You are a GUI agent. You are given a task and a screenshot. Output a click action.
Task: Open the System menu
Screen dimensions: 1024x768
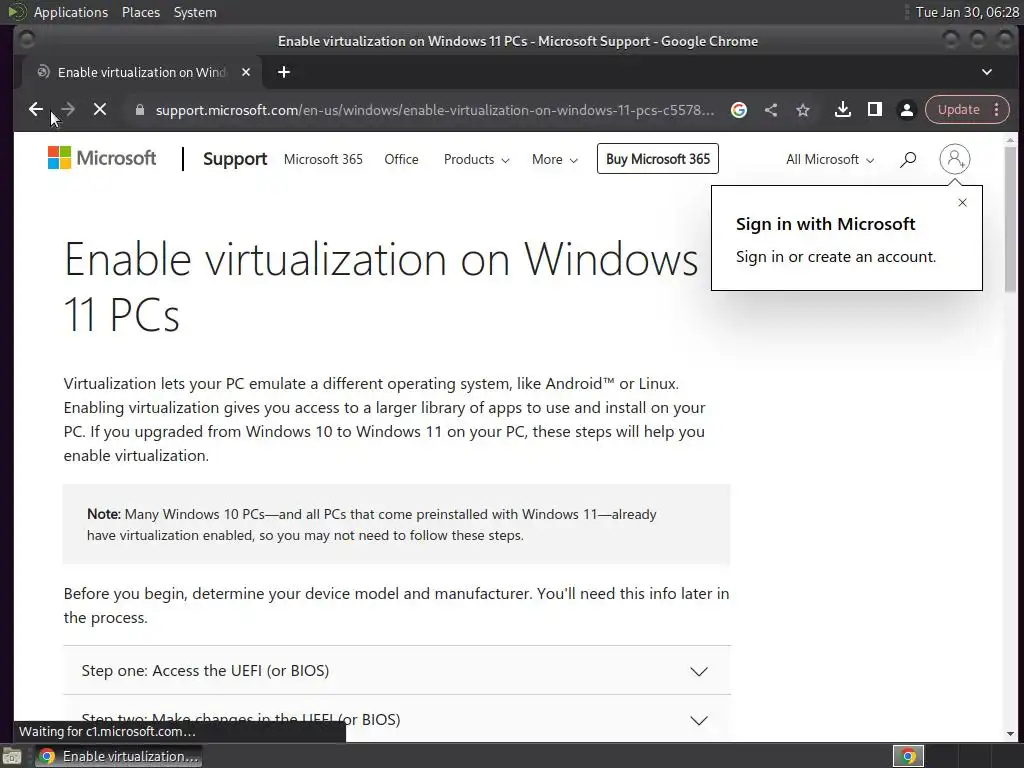click(x=195, y=12)
